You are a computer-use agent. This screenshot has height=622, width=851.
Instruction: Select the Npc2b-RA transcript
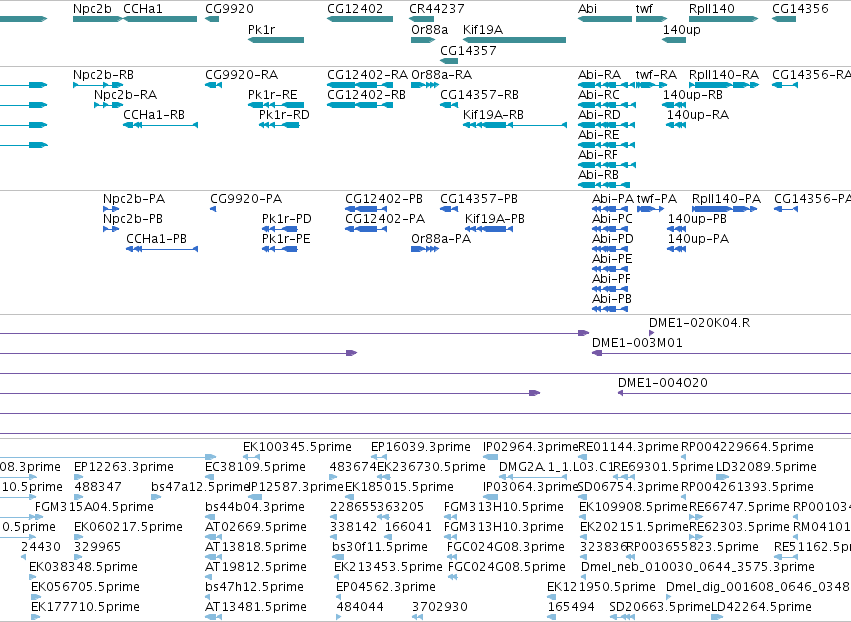point(108,105)
